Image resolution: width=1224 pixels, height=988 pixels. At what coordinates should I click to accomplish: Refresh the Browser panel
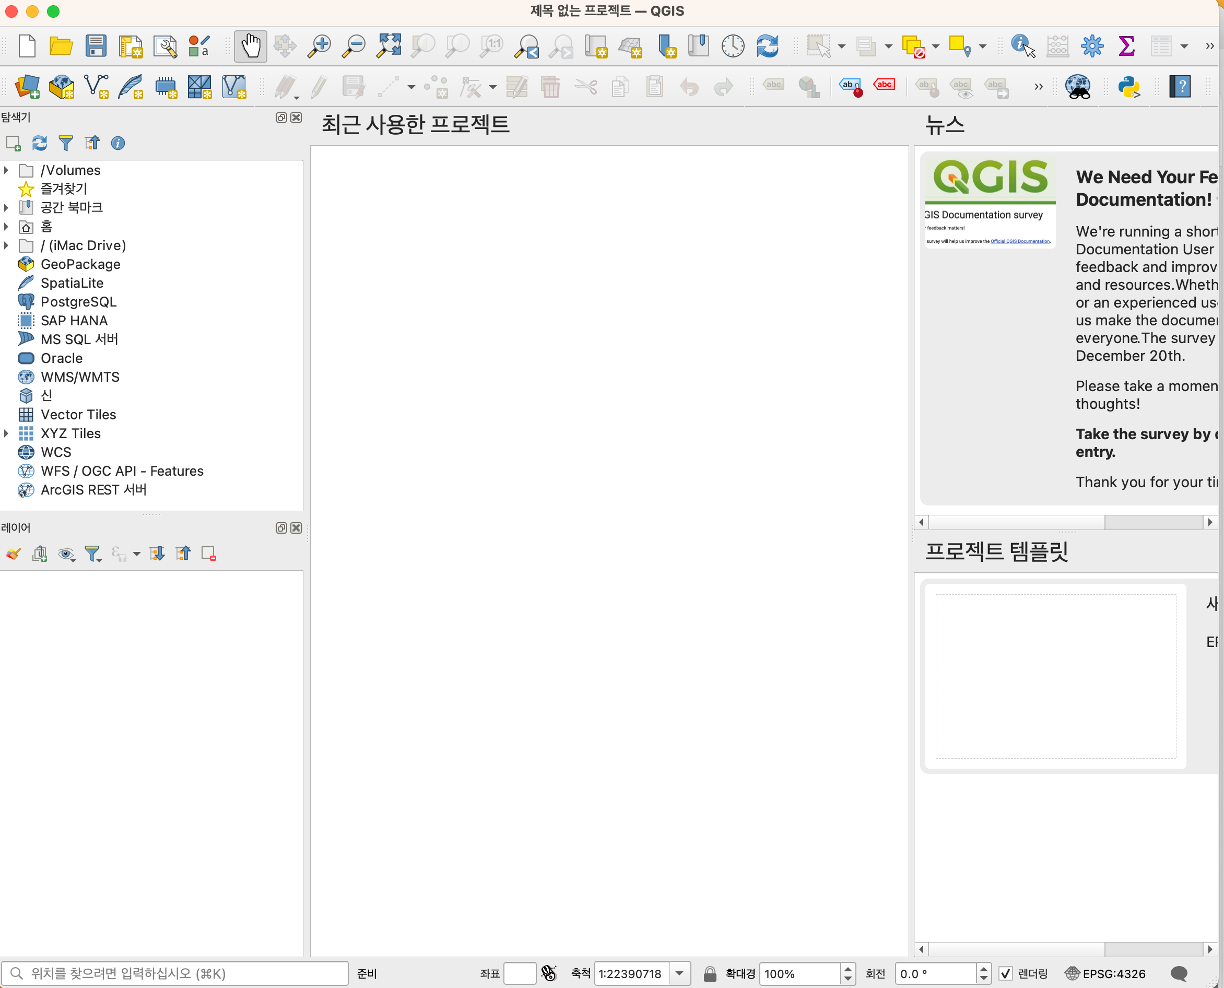tap(40, 143)
